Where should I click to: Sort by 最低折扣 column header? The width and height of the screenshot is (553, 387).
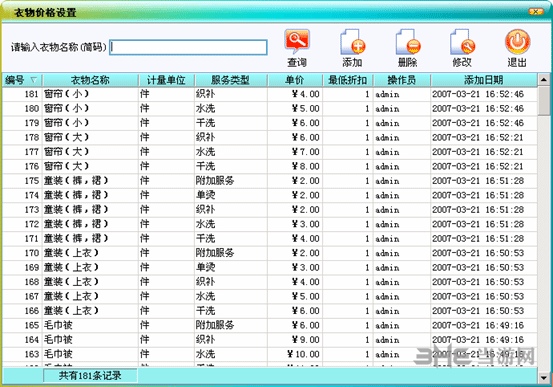[348, 80]
